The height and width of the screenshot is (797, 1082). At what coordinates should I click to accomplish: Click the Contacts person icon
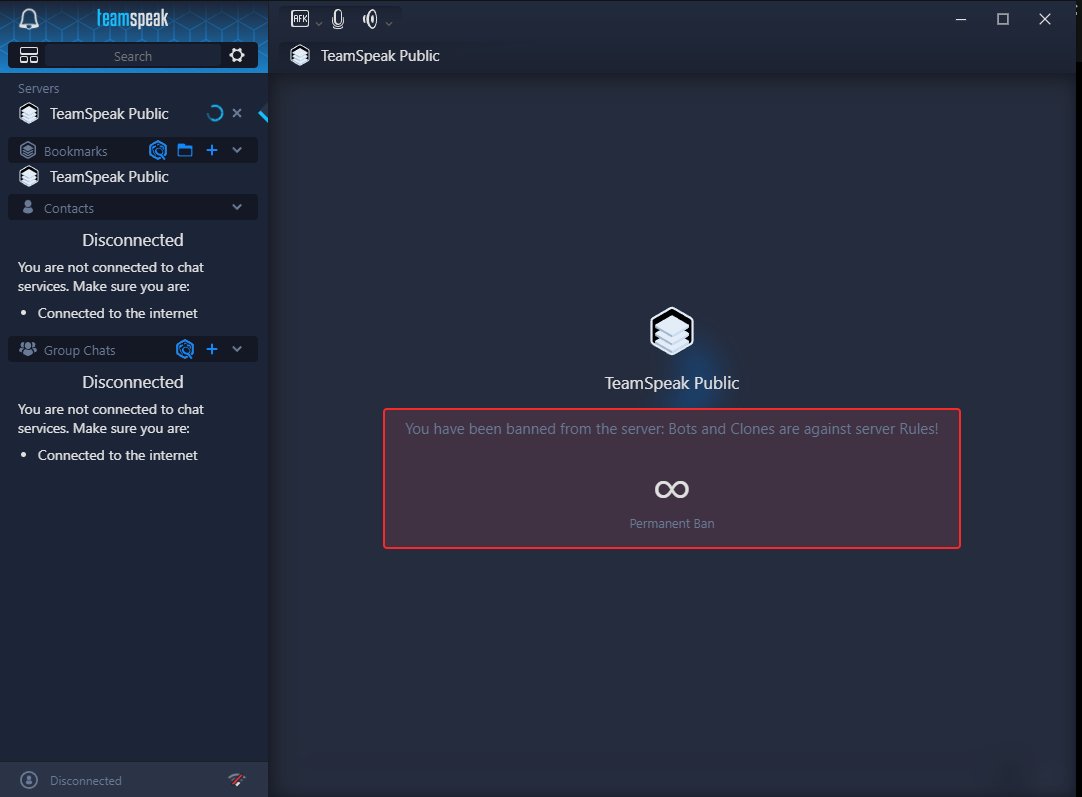[x=28, y=207]
